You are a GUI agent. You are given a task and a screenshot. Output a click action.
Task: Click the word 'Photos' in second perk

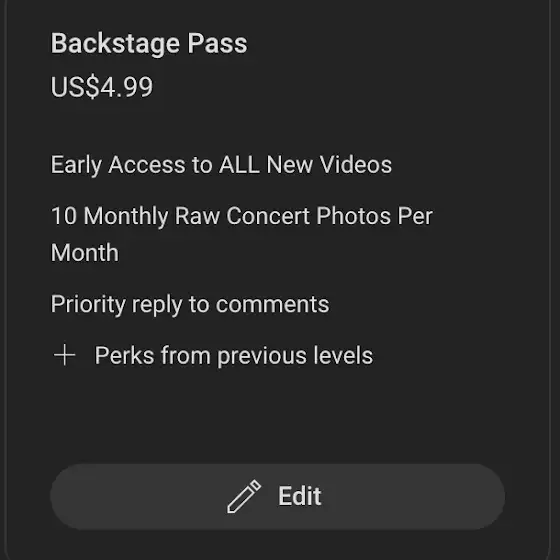click(354, 216)
